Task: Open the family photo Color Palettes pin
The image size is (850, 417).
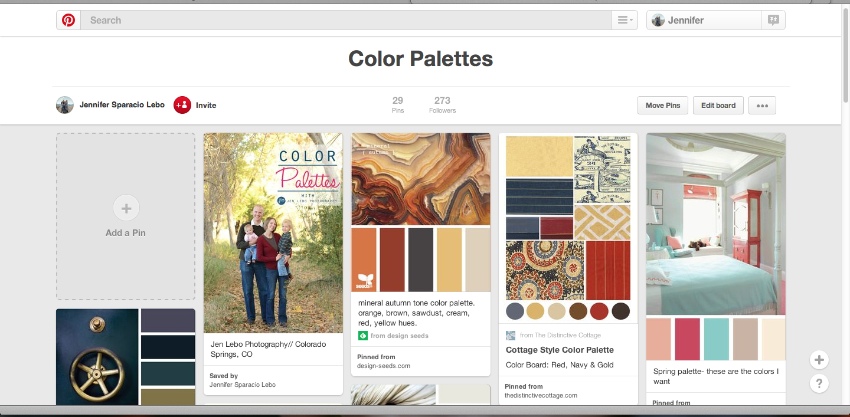Action: [273, 233]
